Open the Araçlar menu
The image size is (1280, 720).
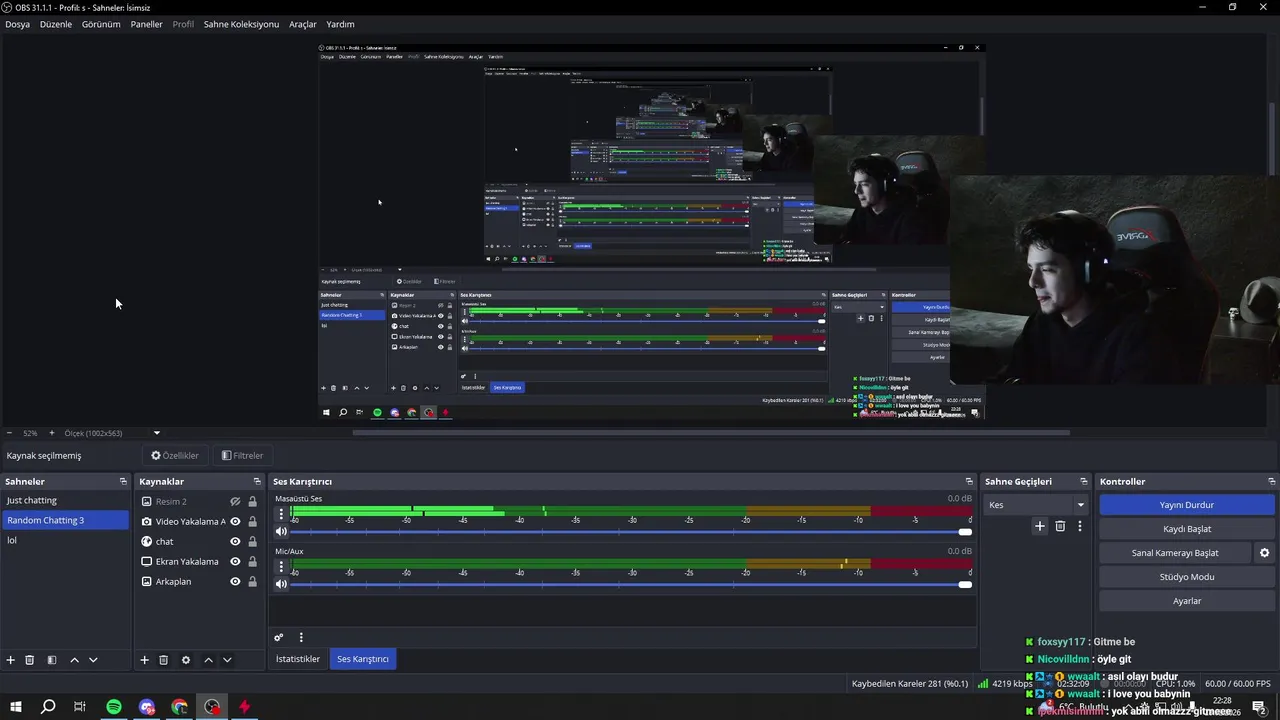click(x=303, y=24)
